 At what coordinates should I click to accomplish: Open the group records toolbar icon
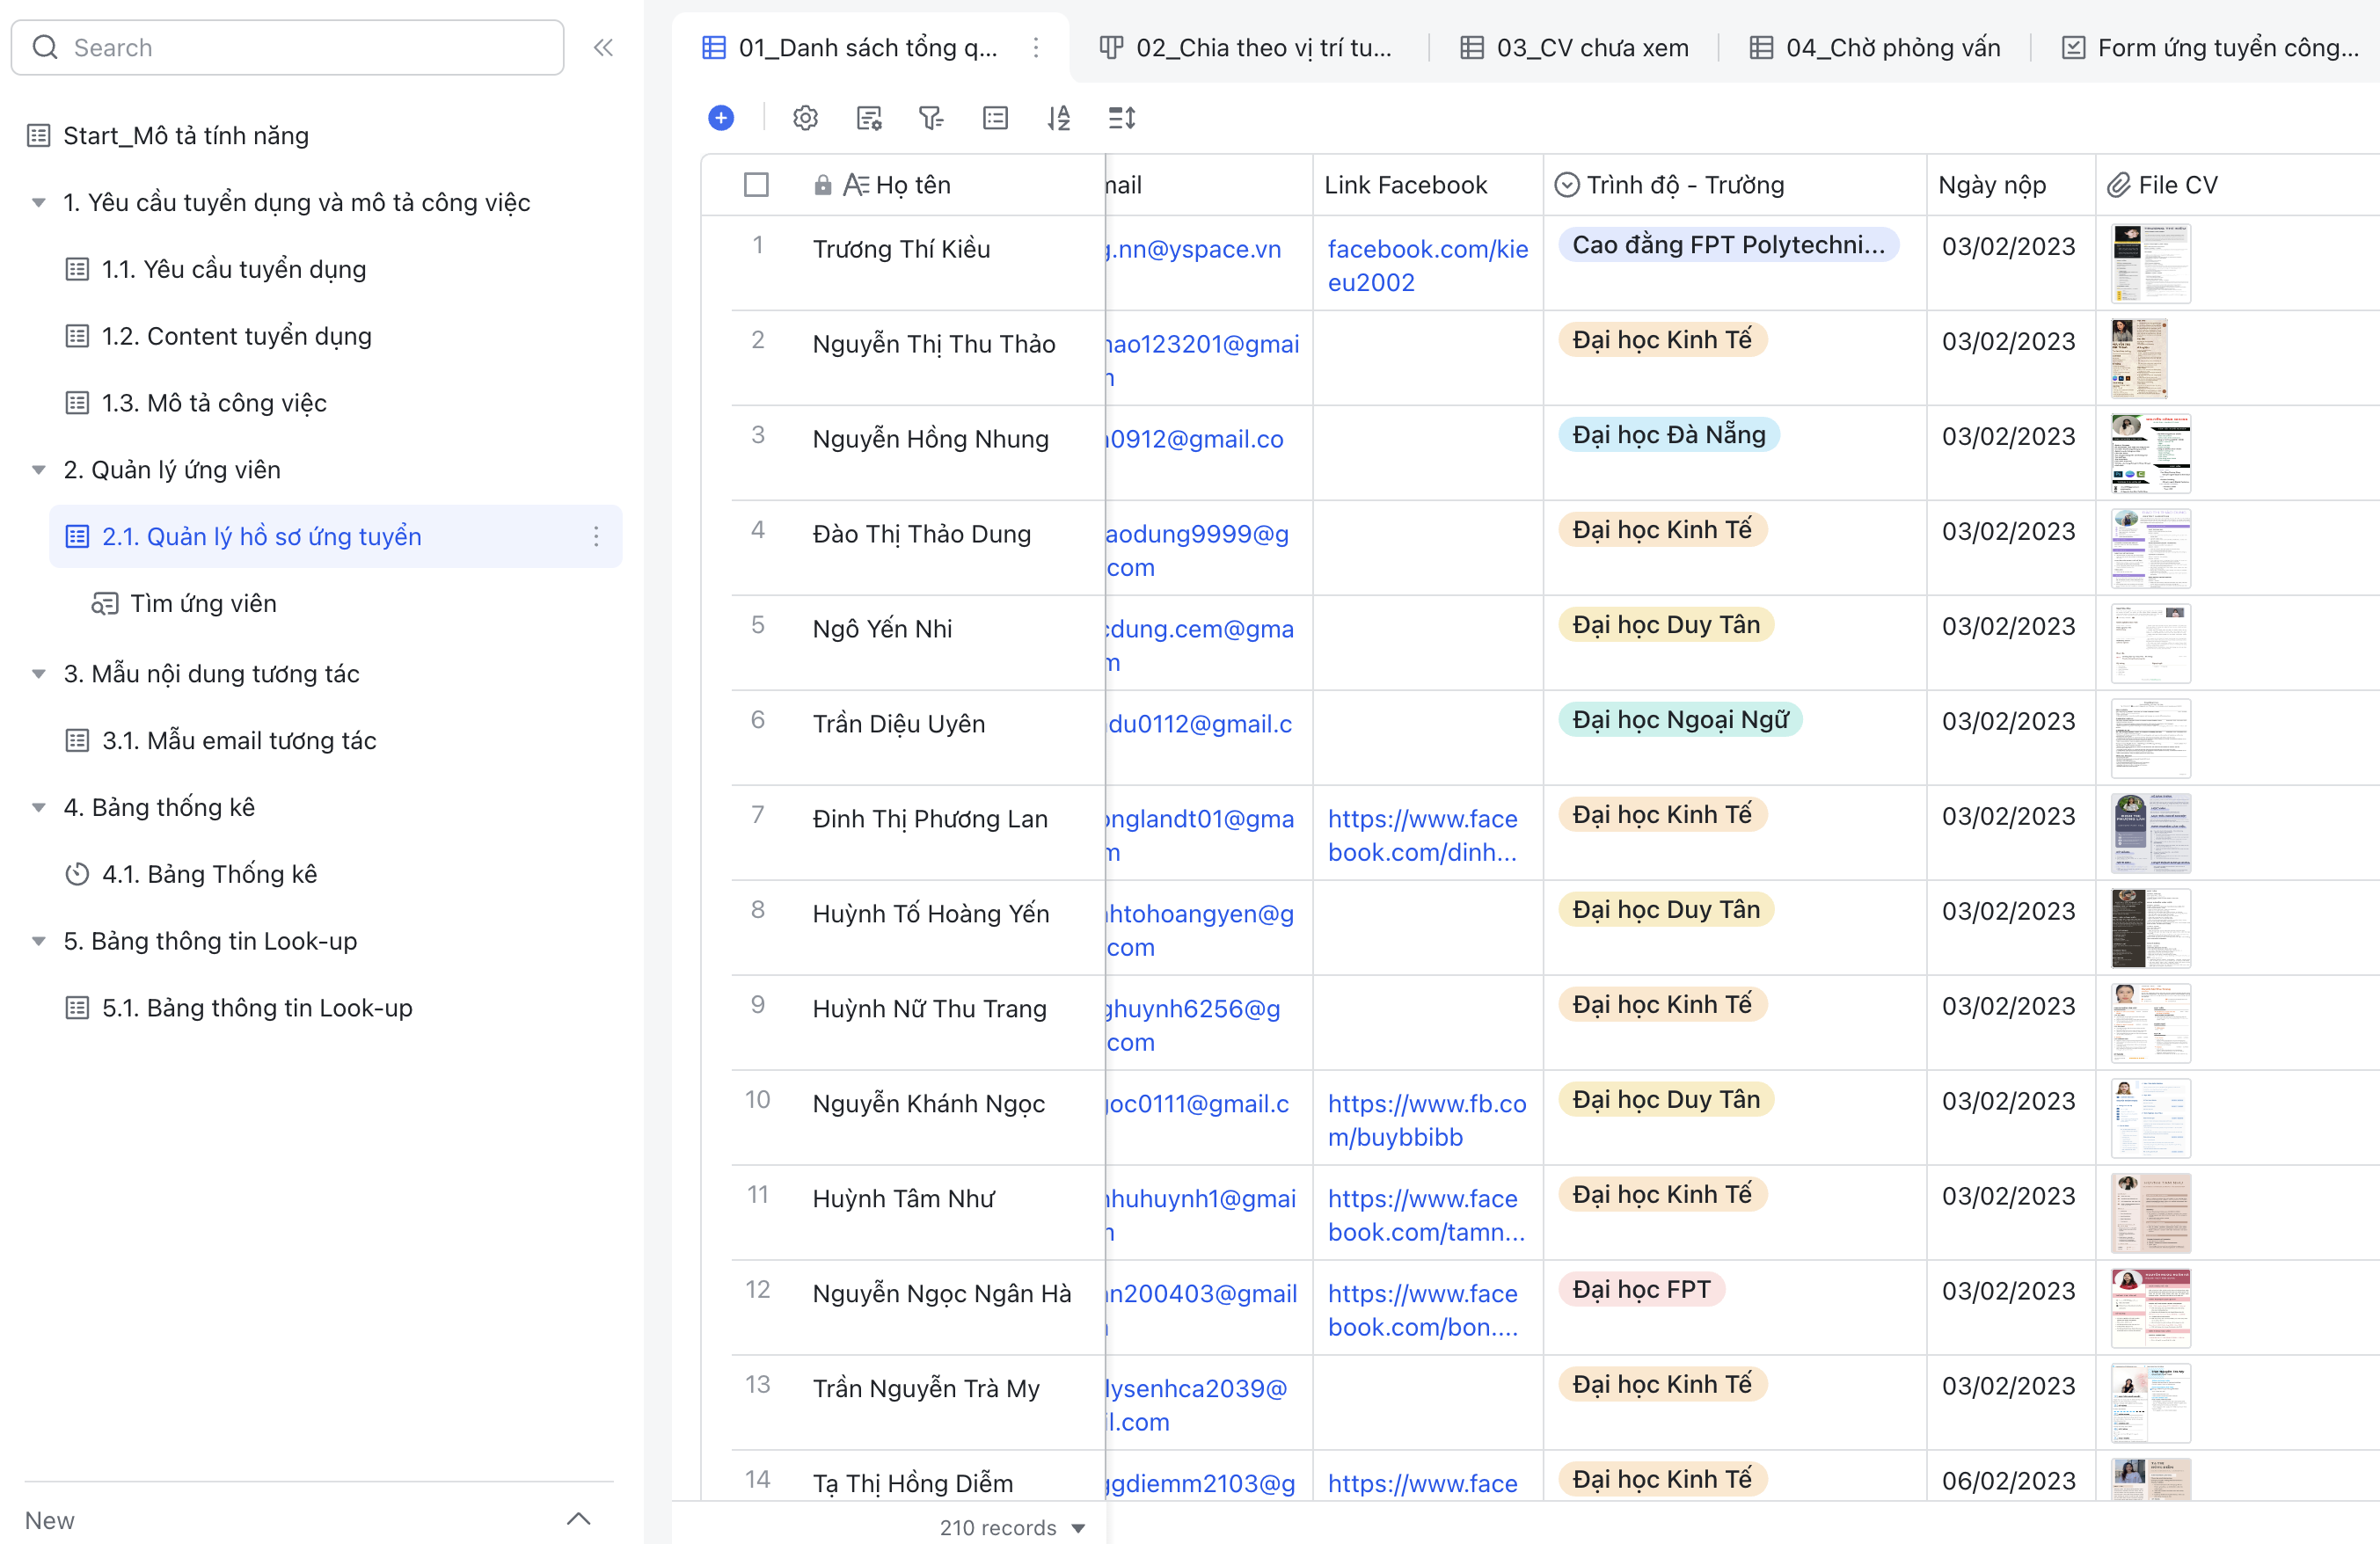[x=995, y=118]
